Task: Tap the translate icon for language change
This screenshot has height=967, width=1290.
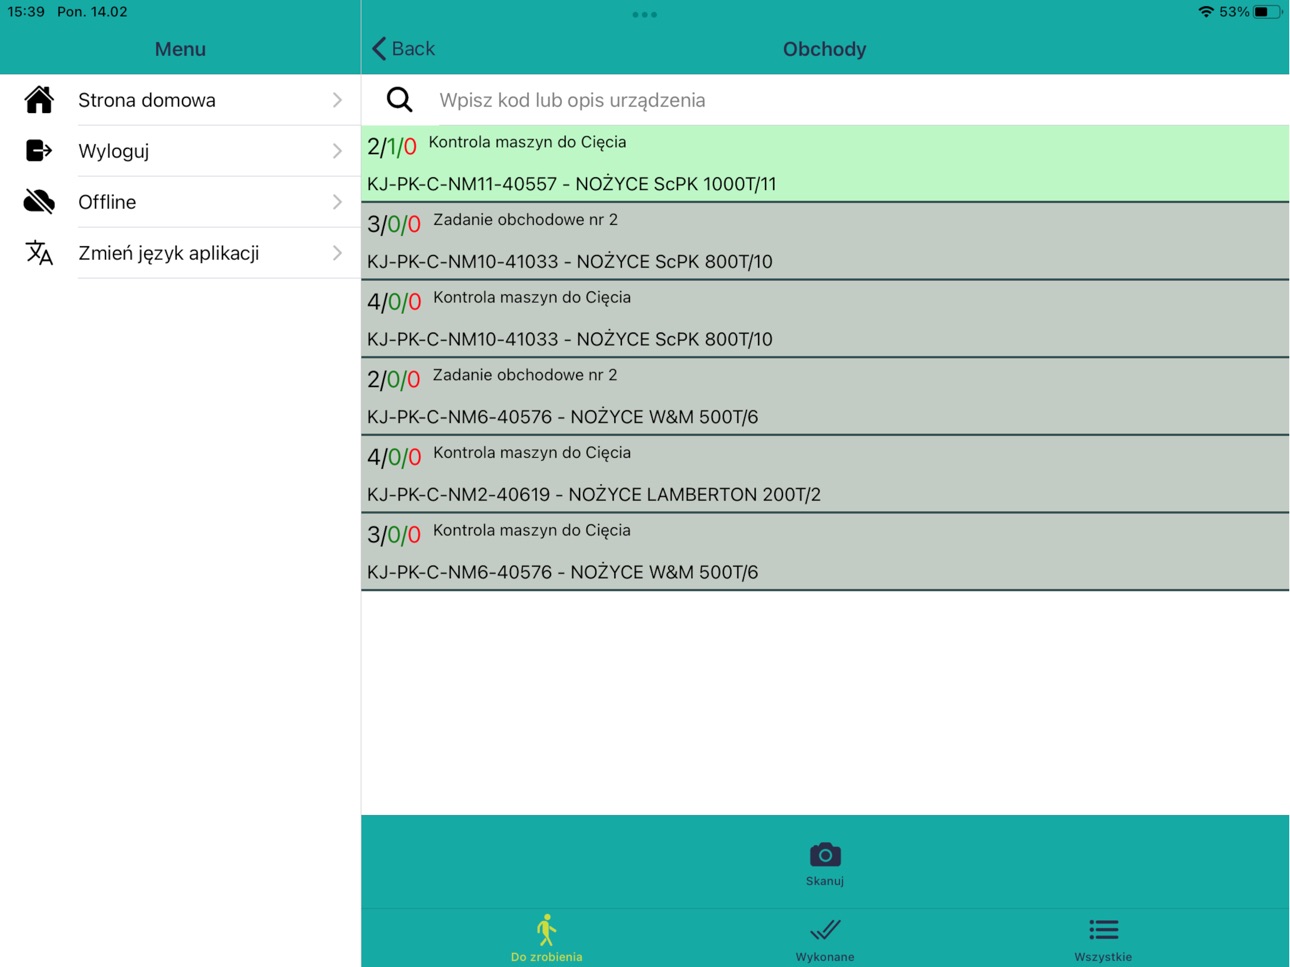Action: (x=39, y=253)
